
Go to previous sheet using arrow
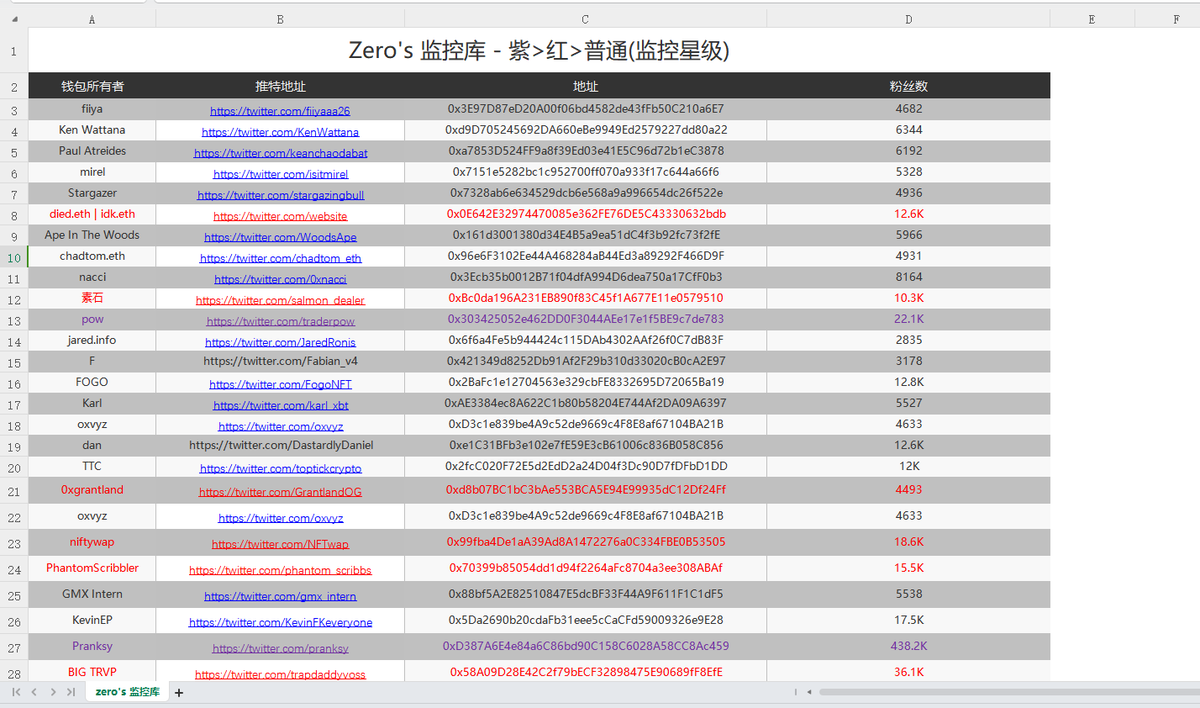pos(34,692)
